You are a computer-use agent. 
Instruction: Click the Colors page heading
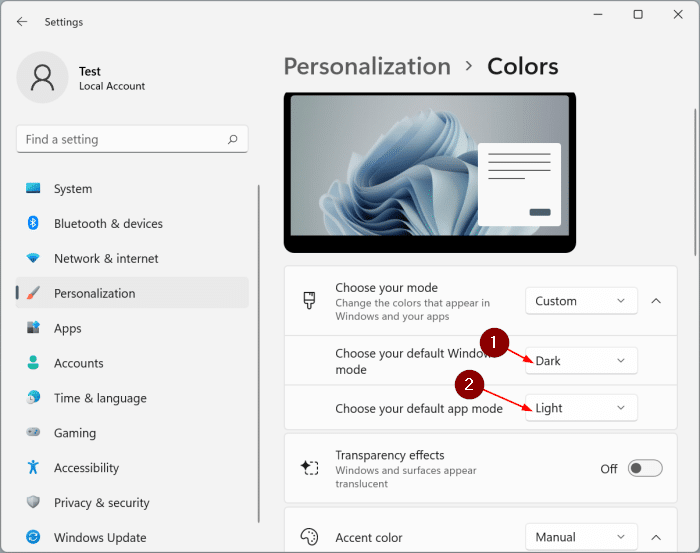click(x=522, y=67)
